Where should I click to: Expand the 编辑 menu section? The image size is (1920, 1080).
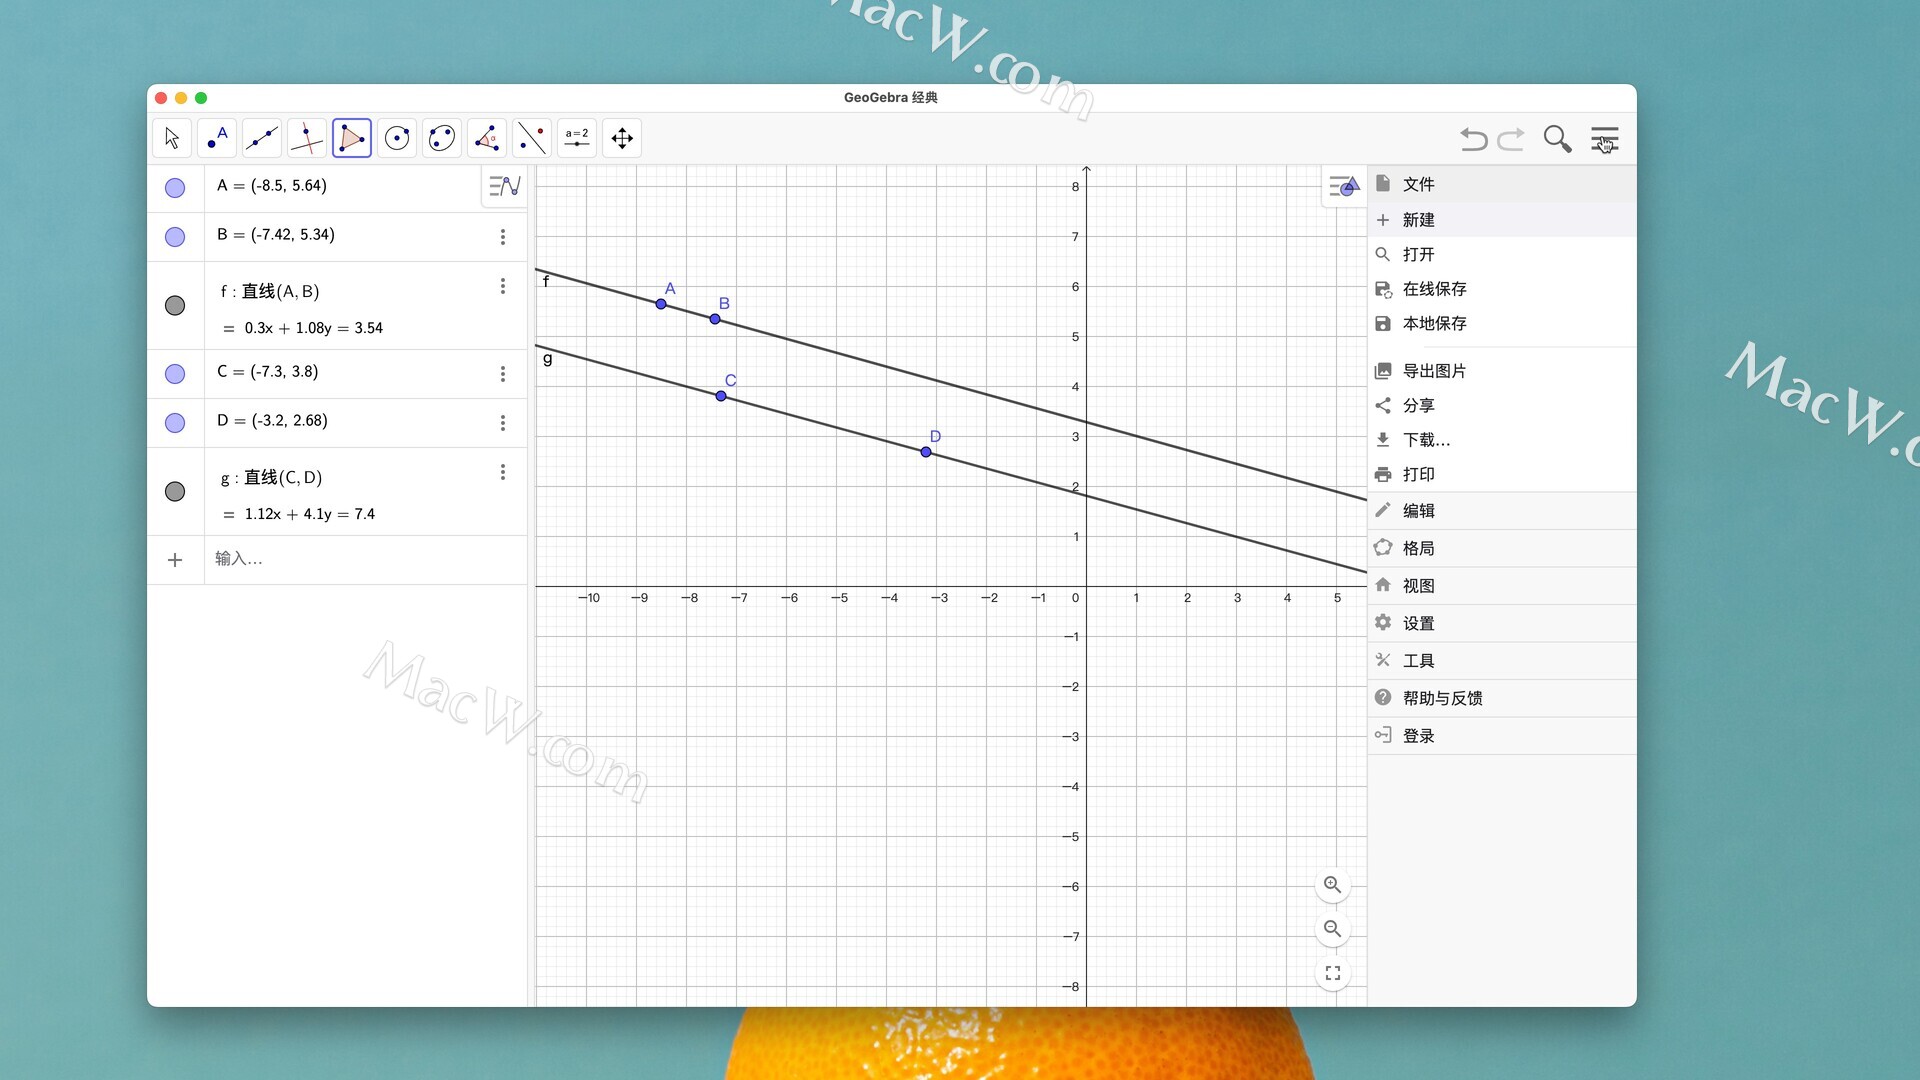(1502, 511)
